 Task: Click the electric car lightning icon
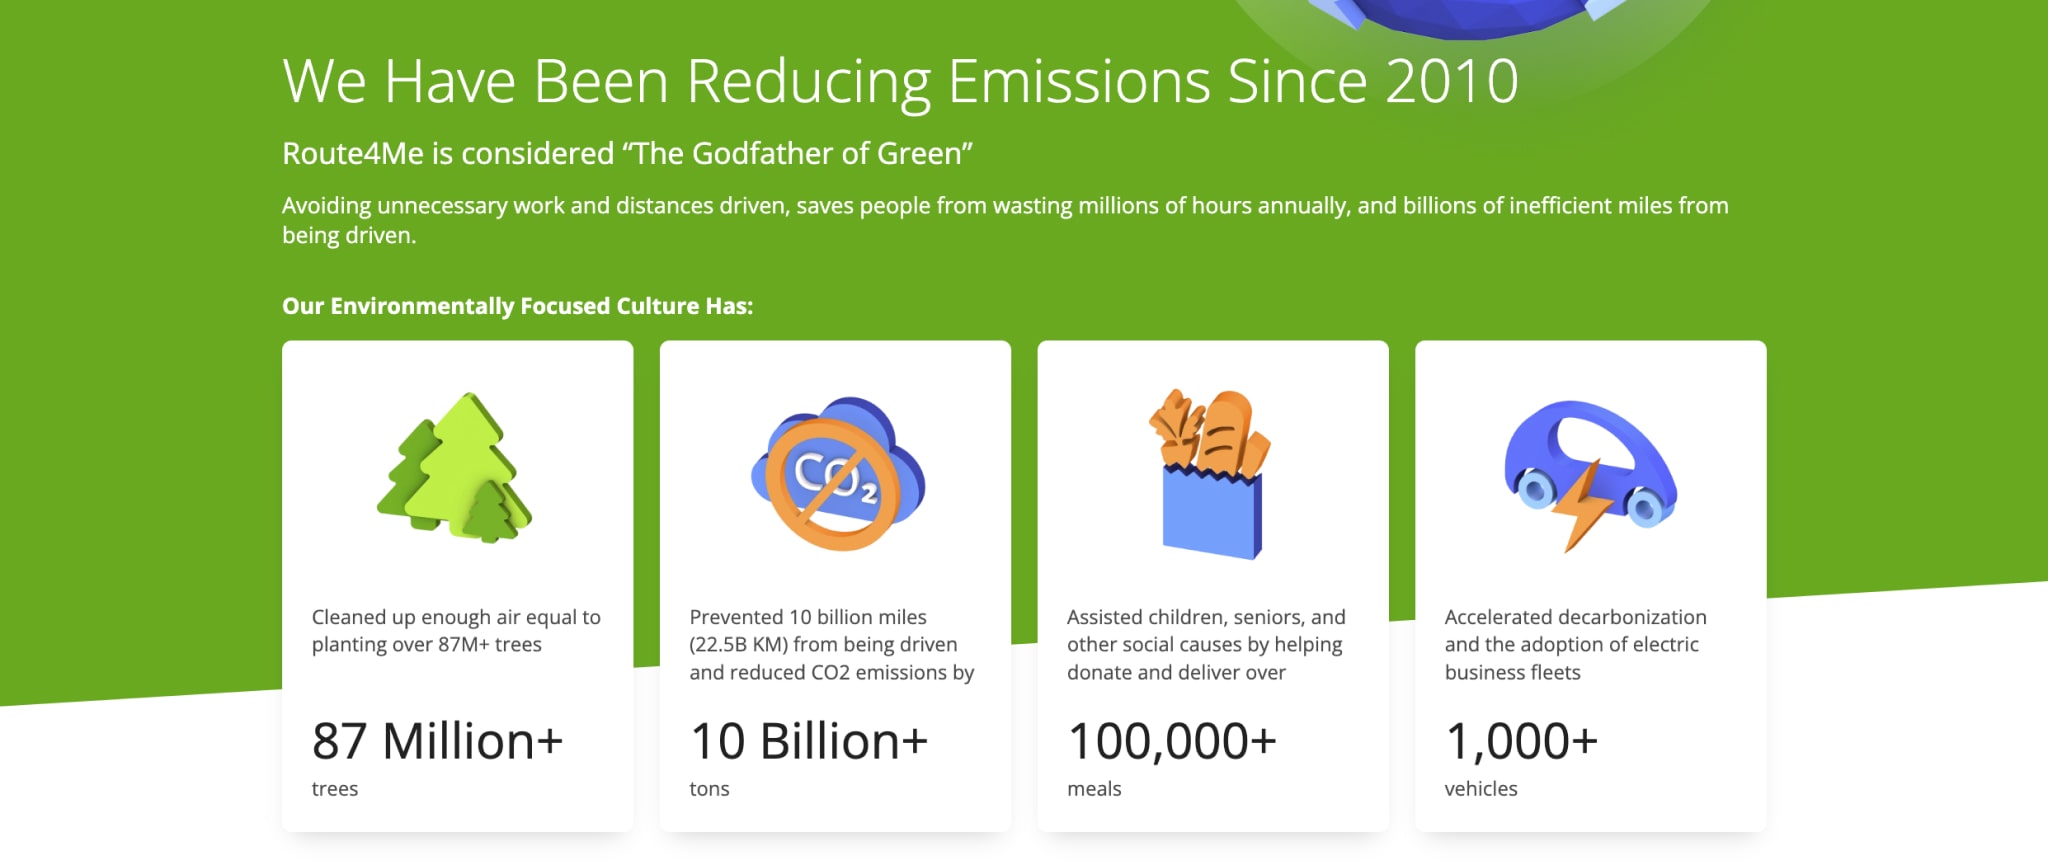point(1590,476)
